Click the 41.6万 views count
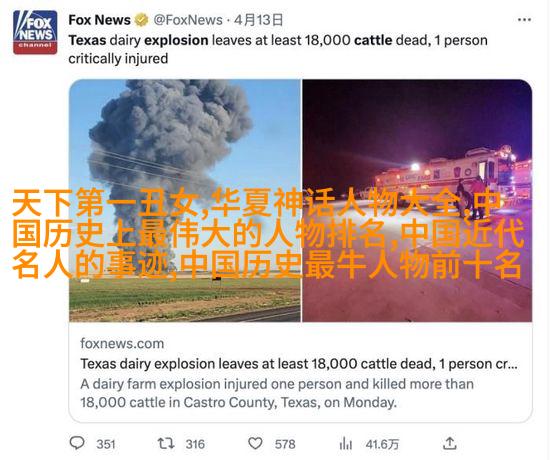 click(382, 444)
